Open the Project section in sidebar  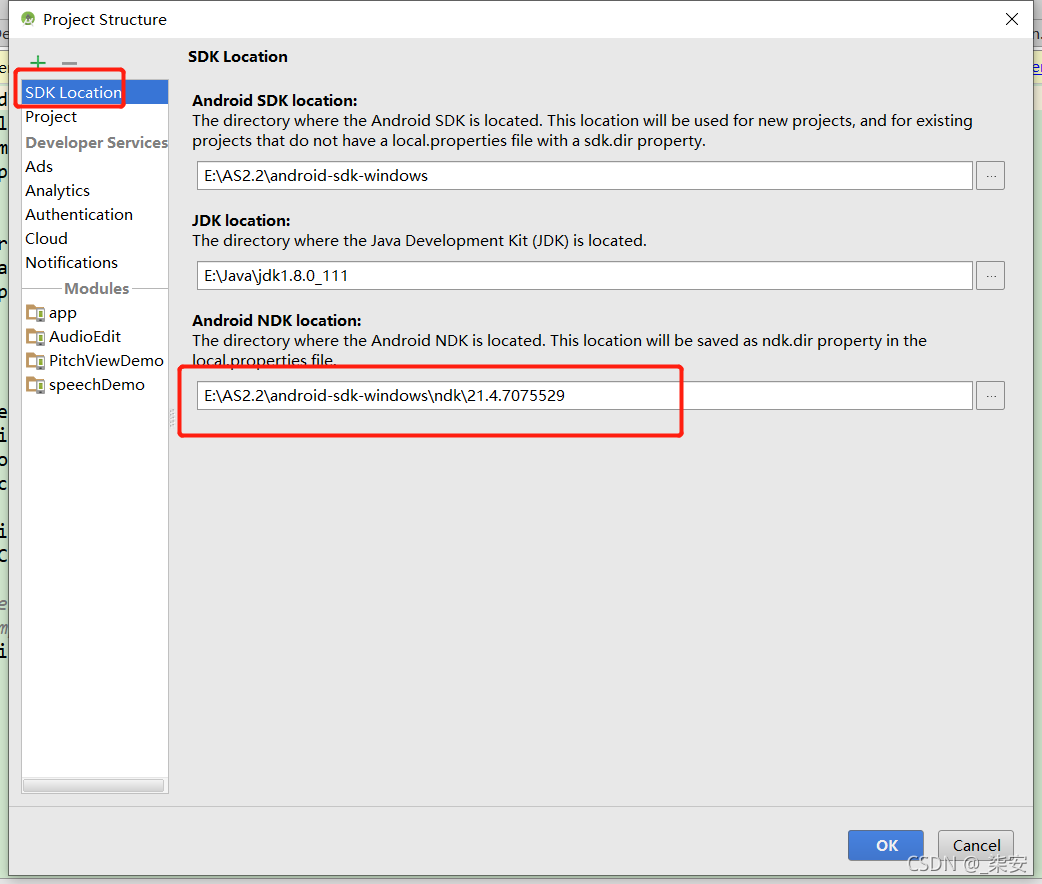(51, 117)
